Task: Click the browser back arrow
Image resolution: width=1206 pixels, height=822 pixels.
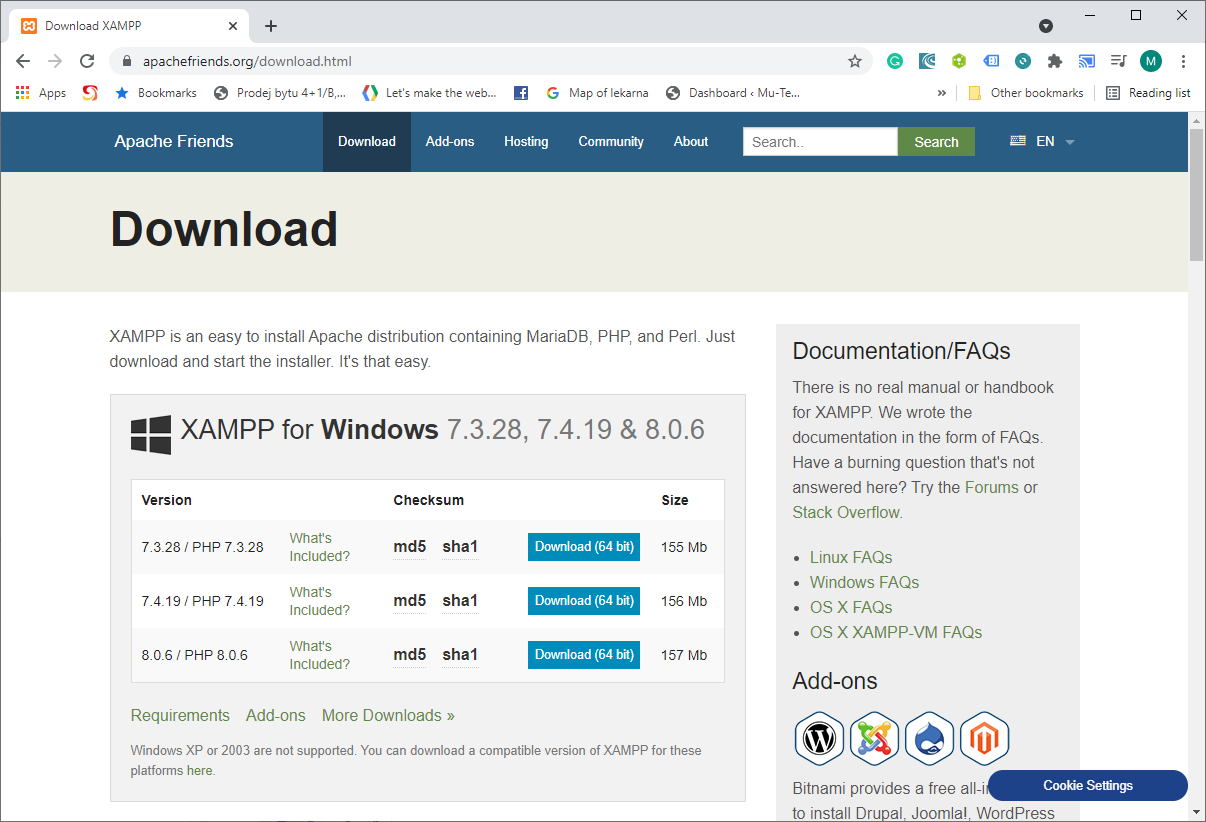Action: coord(23,61)
